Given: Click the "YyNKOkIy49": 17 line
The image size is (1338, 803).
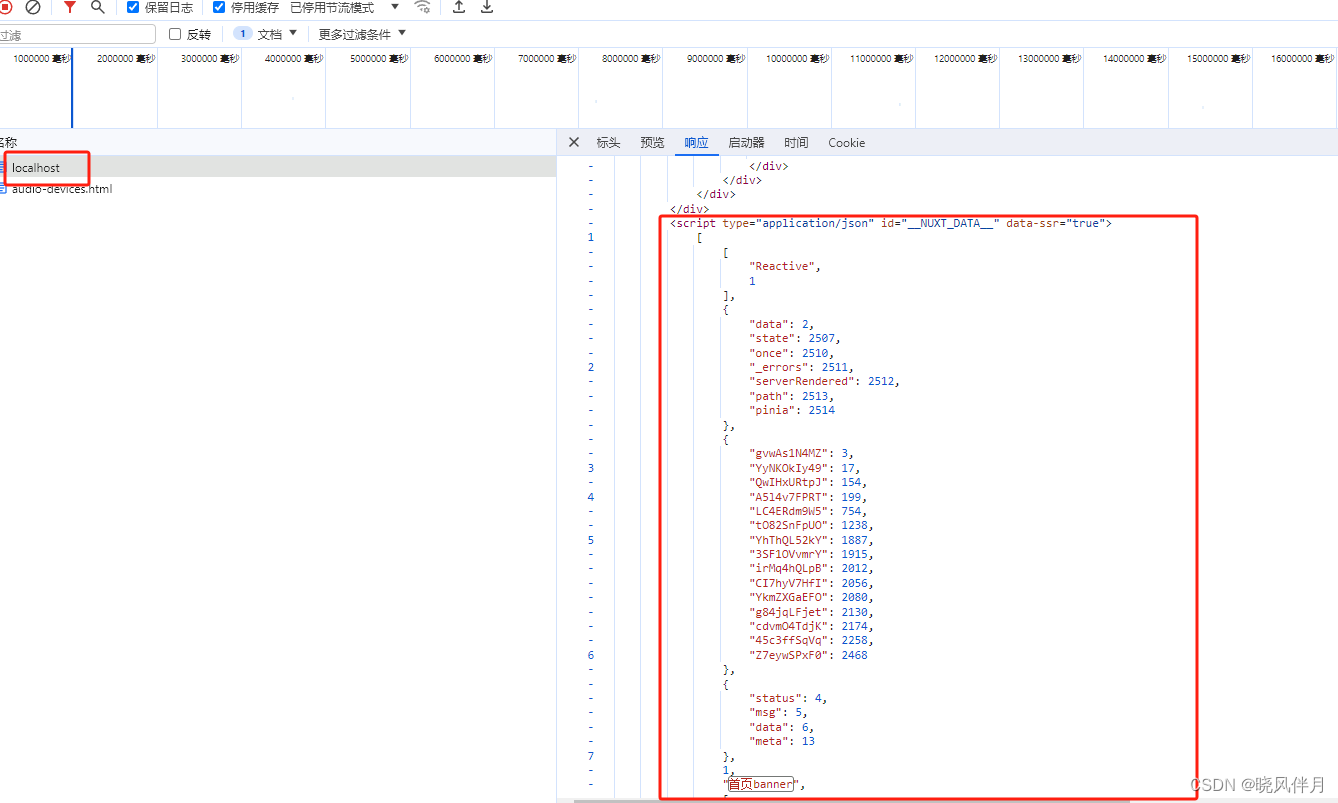Looking at the screenshot, I should (804, 468).
